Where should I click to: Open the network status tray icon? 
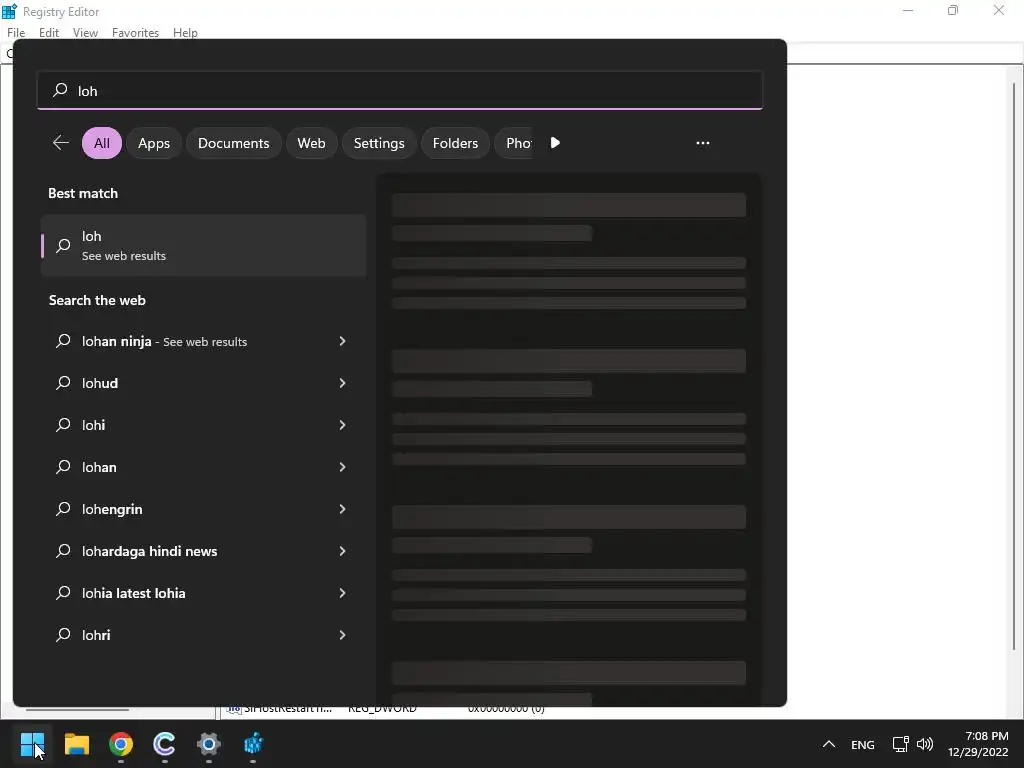coord(901,744)
